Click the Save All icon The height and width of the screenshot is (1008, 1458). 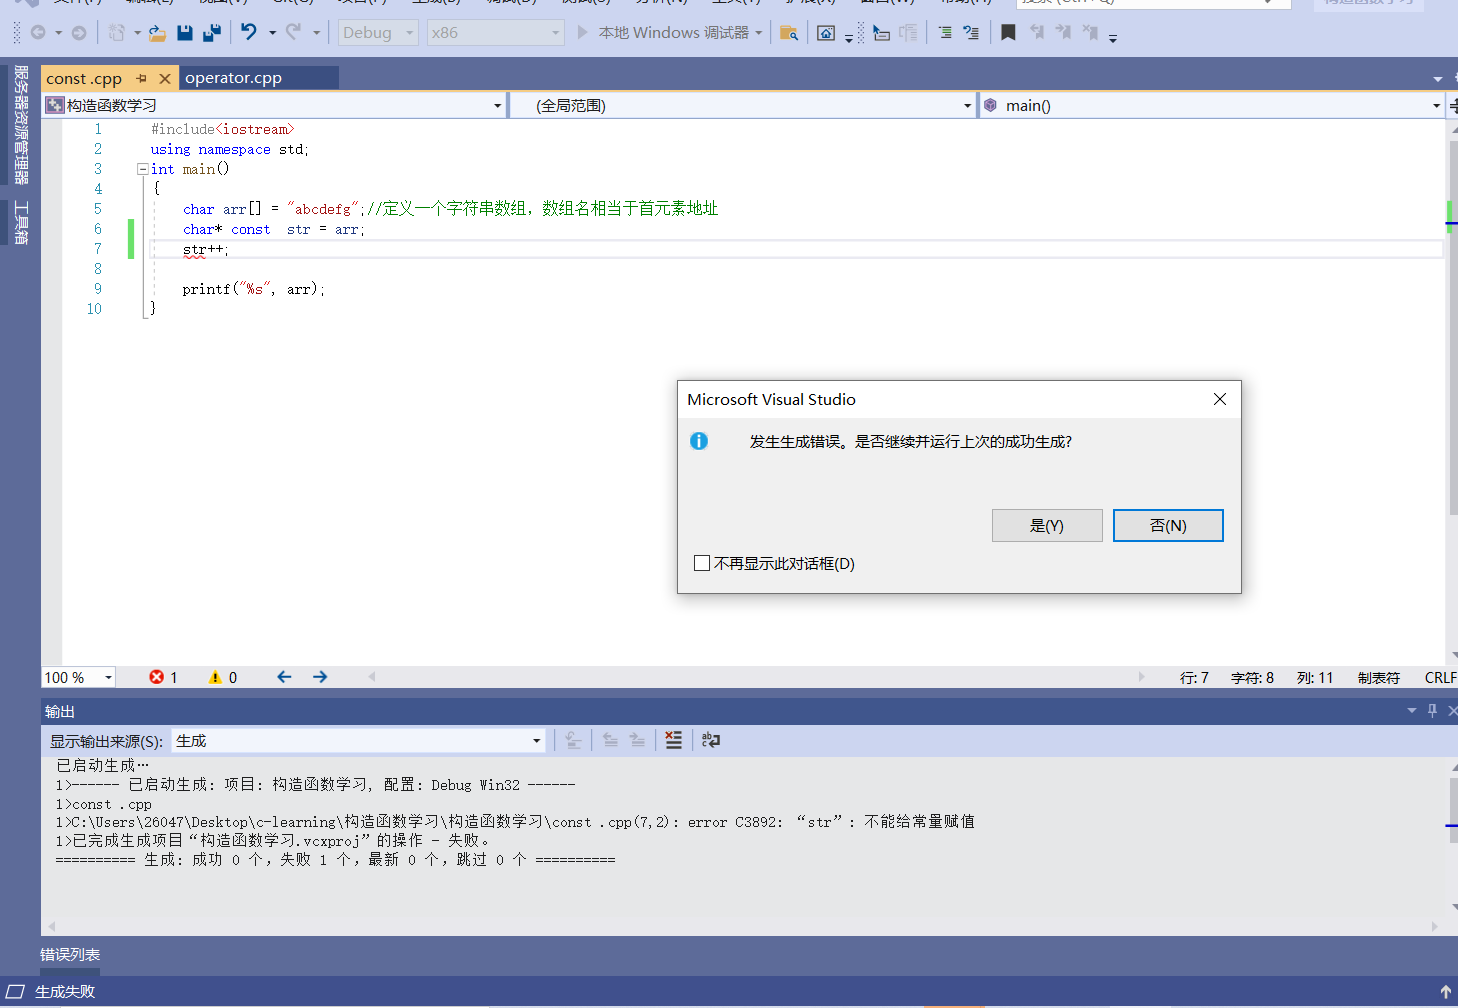pos(210,32)
